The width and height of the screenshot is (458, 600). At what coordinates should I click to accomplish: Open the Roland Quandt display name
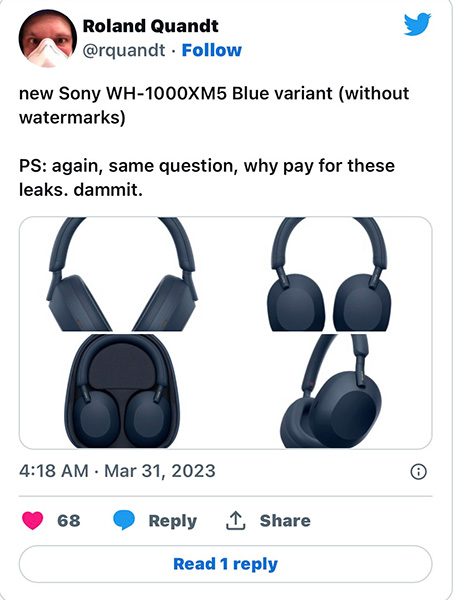tap(150, 26)
